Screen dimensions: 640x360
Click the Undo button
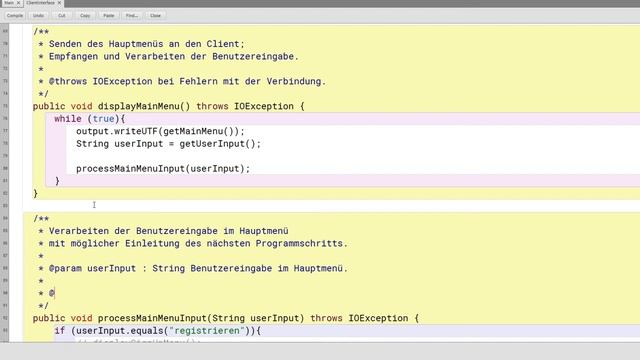point(38,16)
